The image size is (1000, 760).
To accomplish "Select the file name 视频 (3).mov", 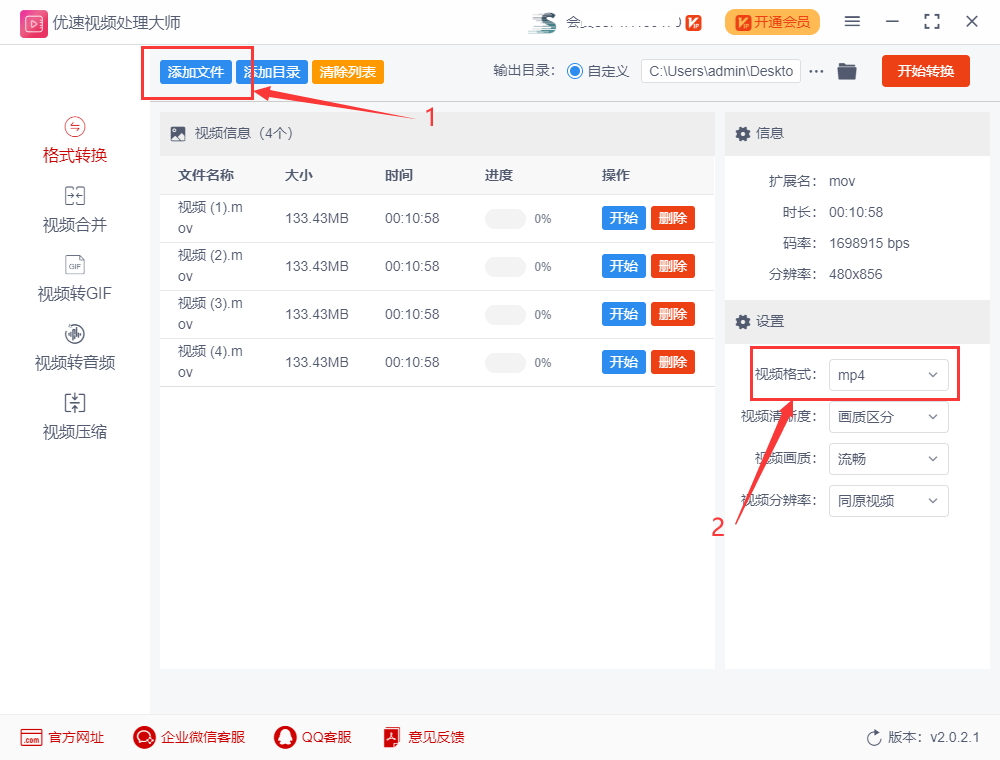I will [210, 314].
